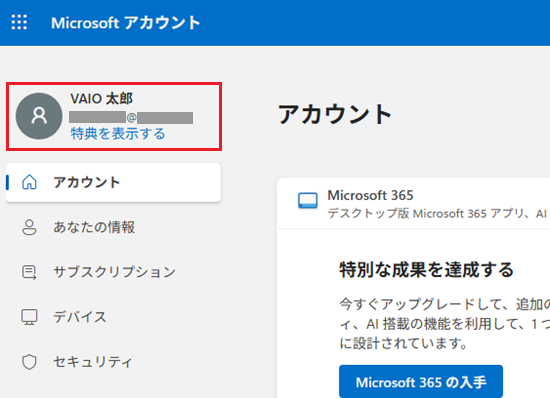Screen dimensions: 550x398
Task: Click the アカウント page heading
Action: [x=335, y=114]
